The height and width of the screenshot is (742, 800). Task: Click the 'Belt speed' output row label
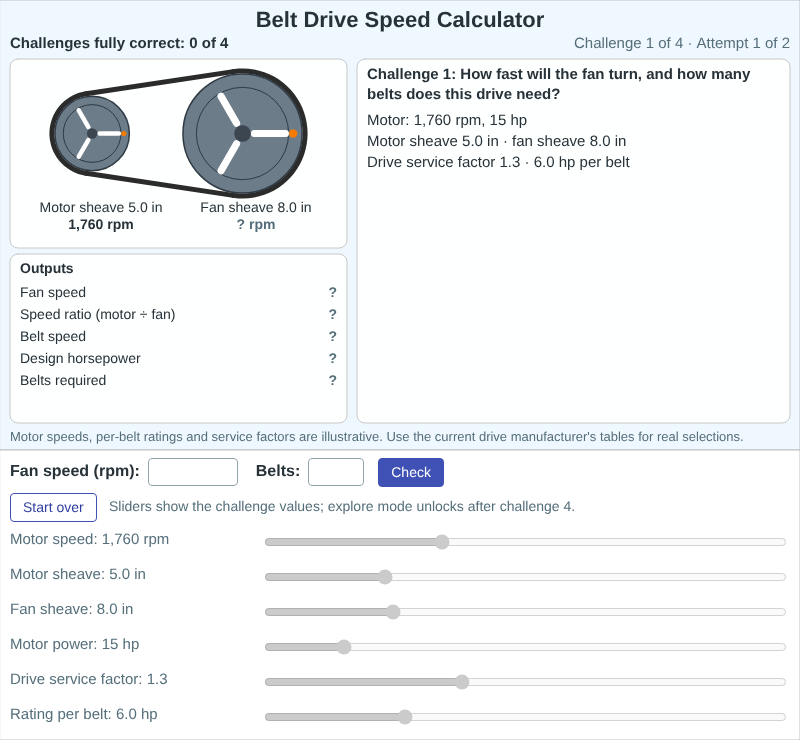point(53,336)
